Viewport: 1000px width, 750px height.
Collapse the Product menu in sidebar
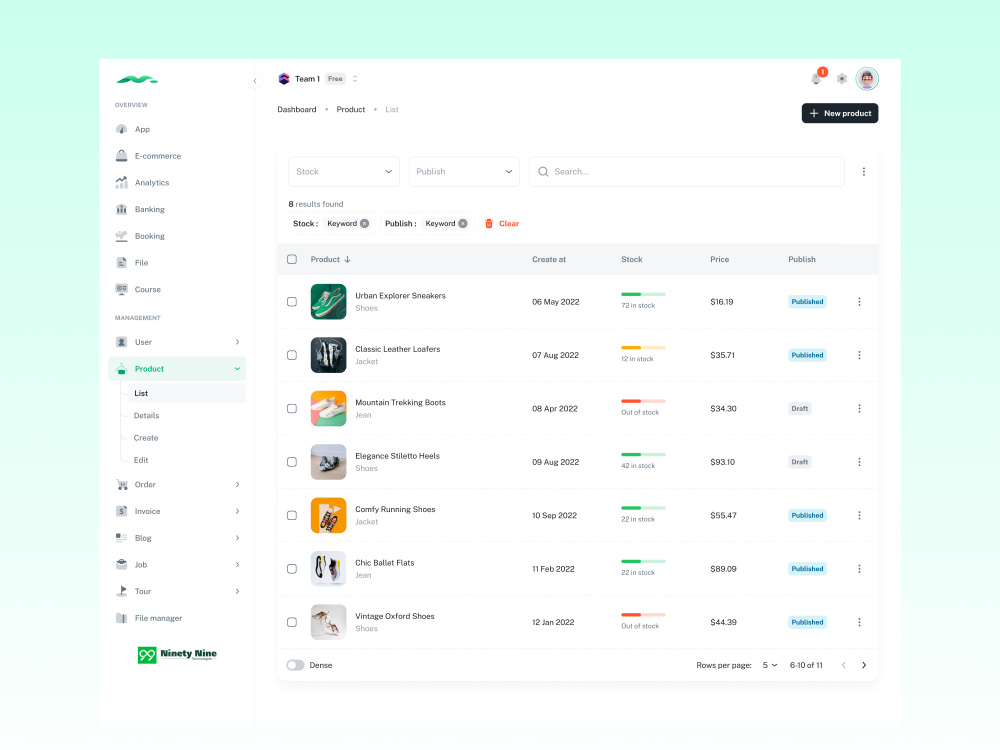[177, 369]
